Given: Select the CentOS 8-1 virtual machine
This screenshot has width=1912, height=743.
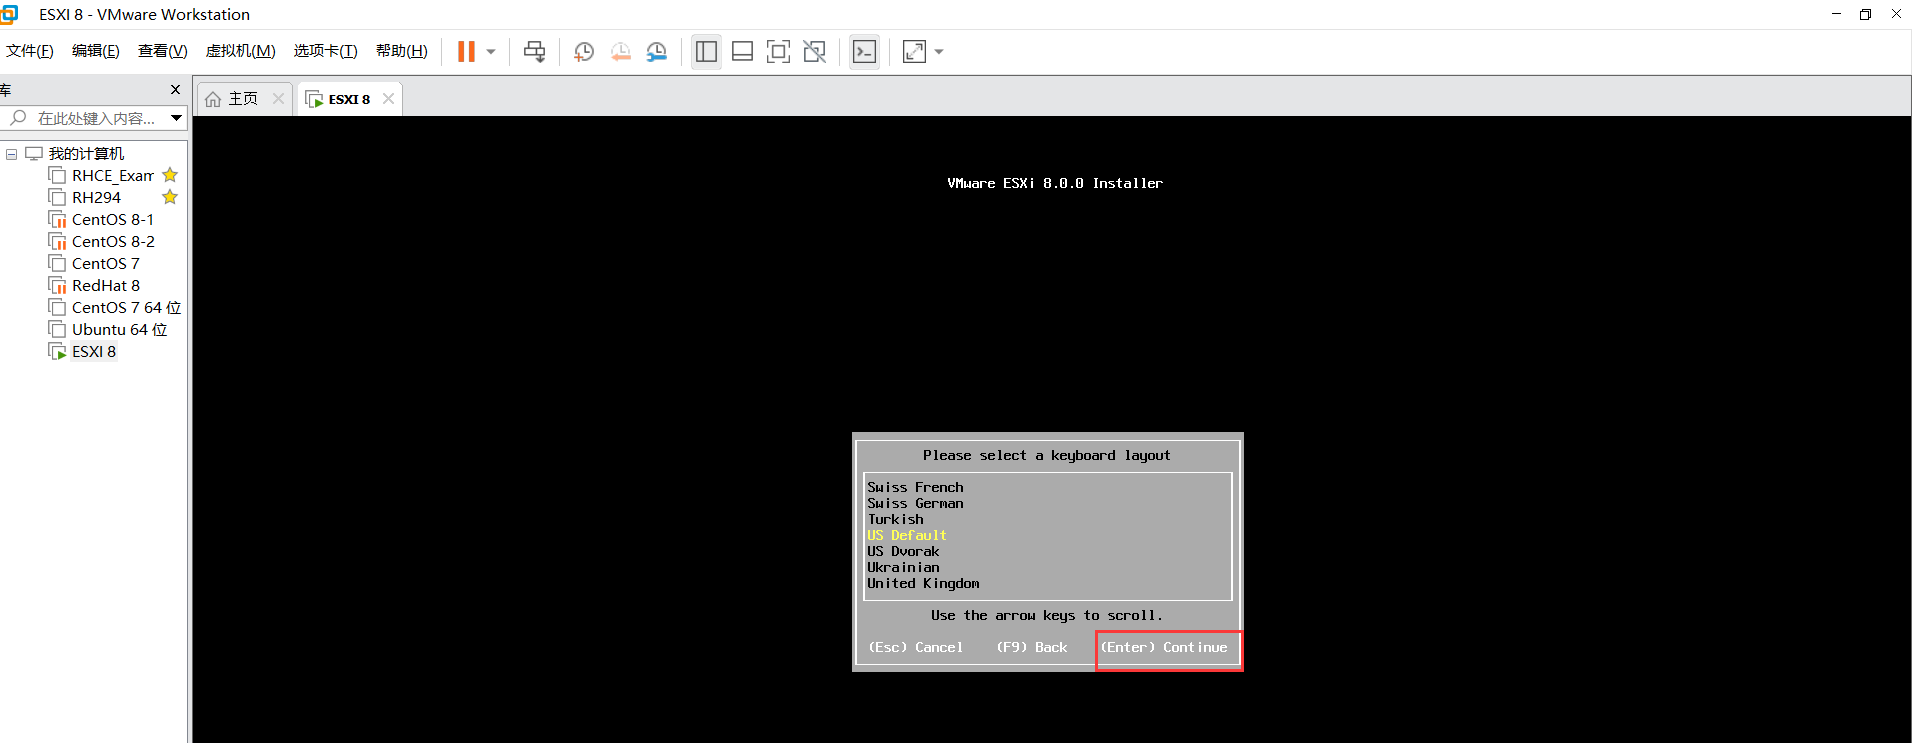Looking at the screenshot, I should coord(113,220).
